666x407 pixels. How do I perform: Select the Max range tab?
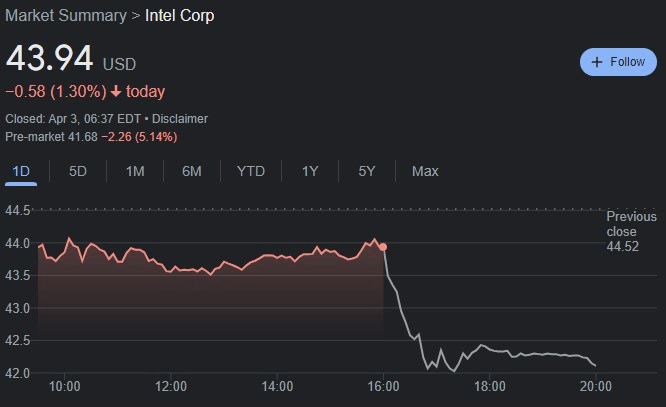(425, 171)
